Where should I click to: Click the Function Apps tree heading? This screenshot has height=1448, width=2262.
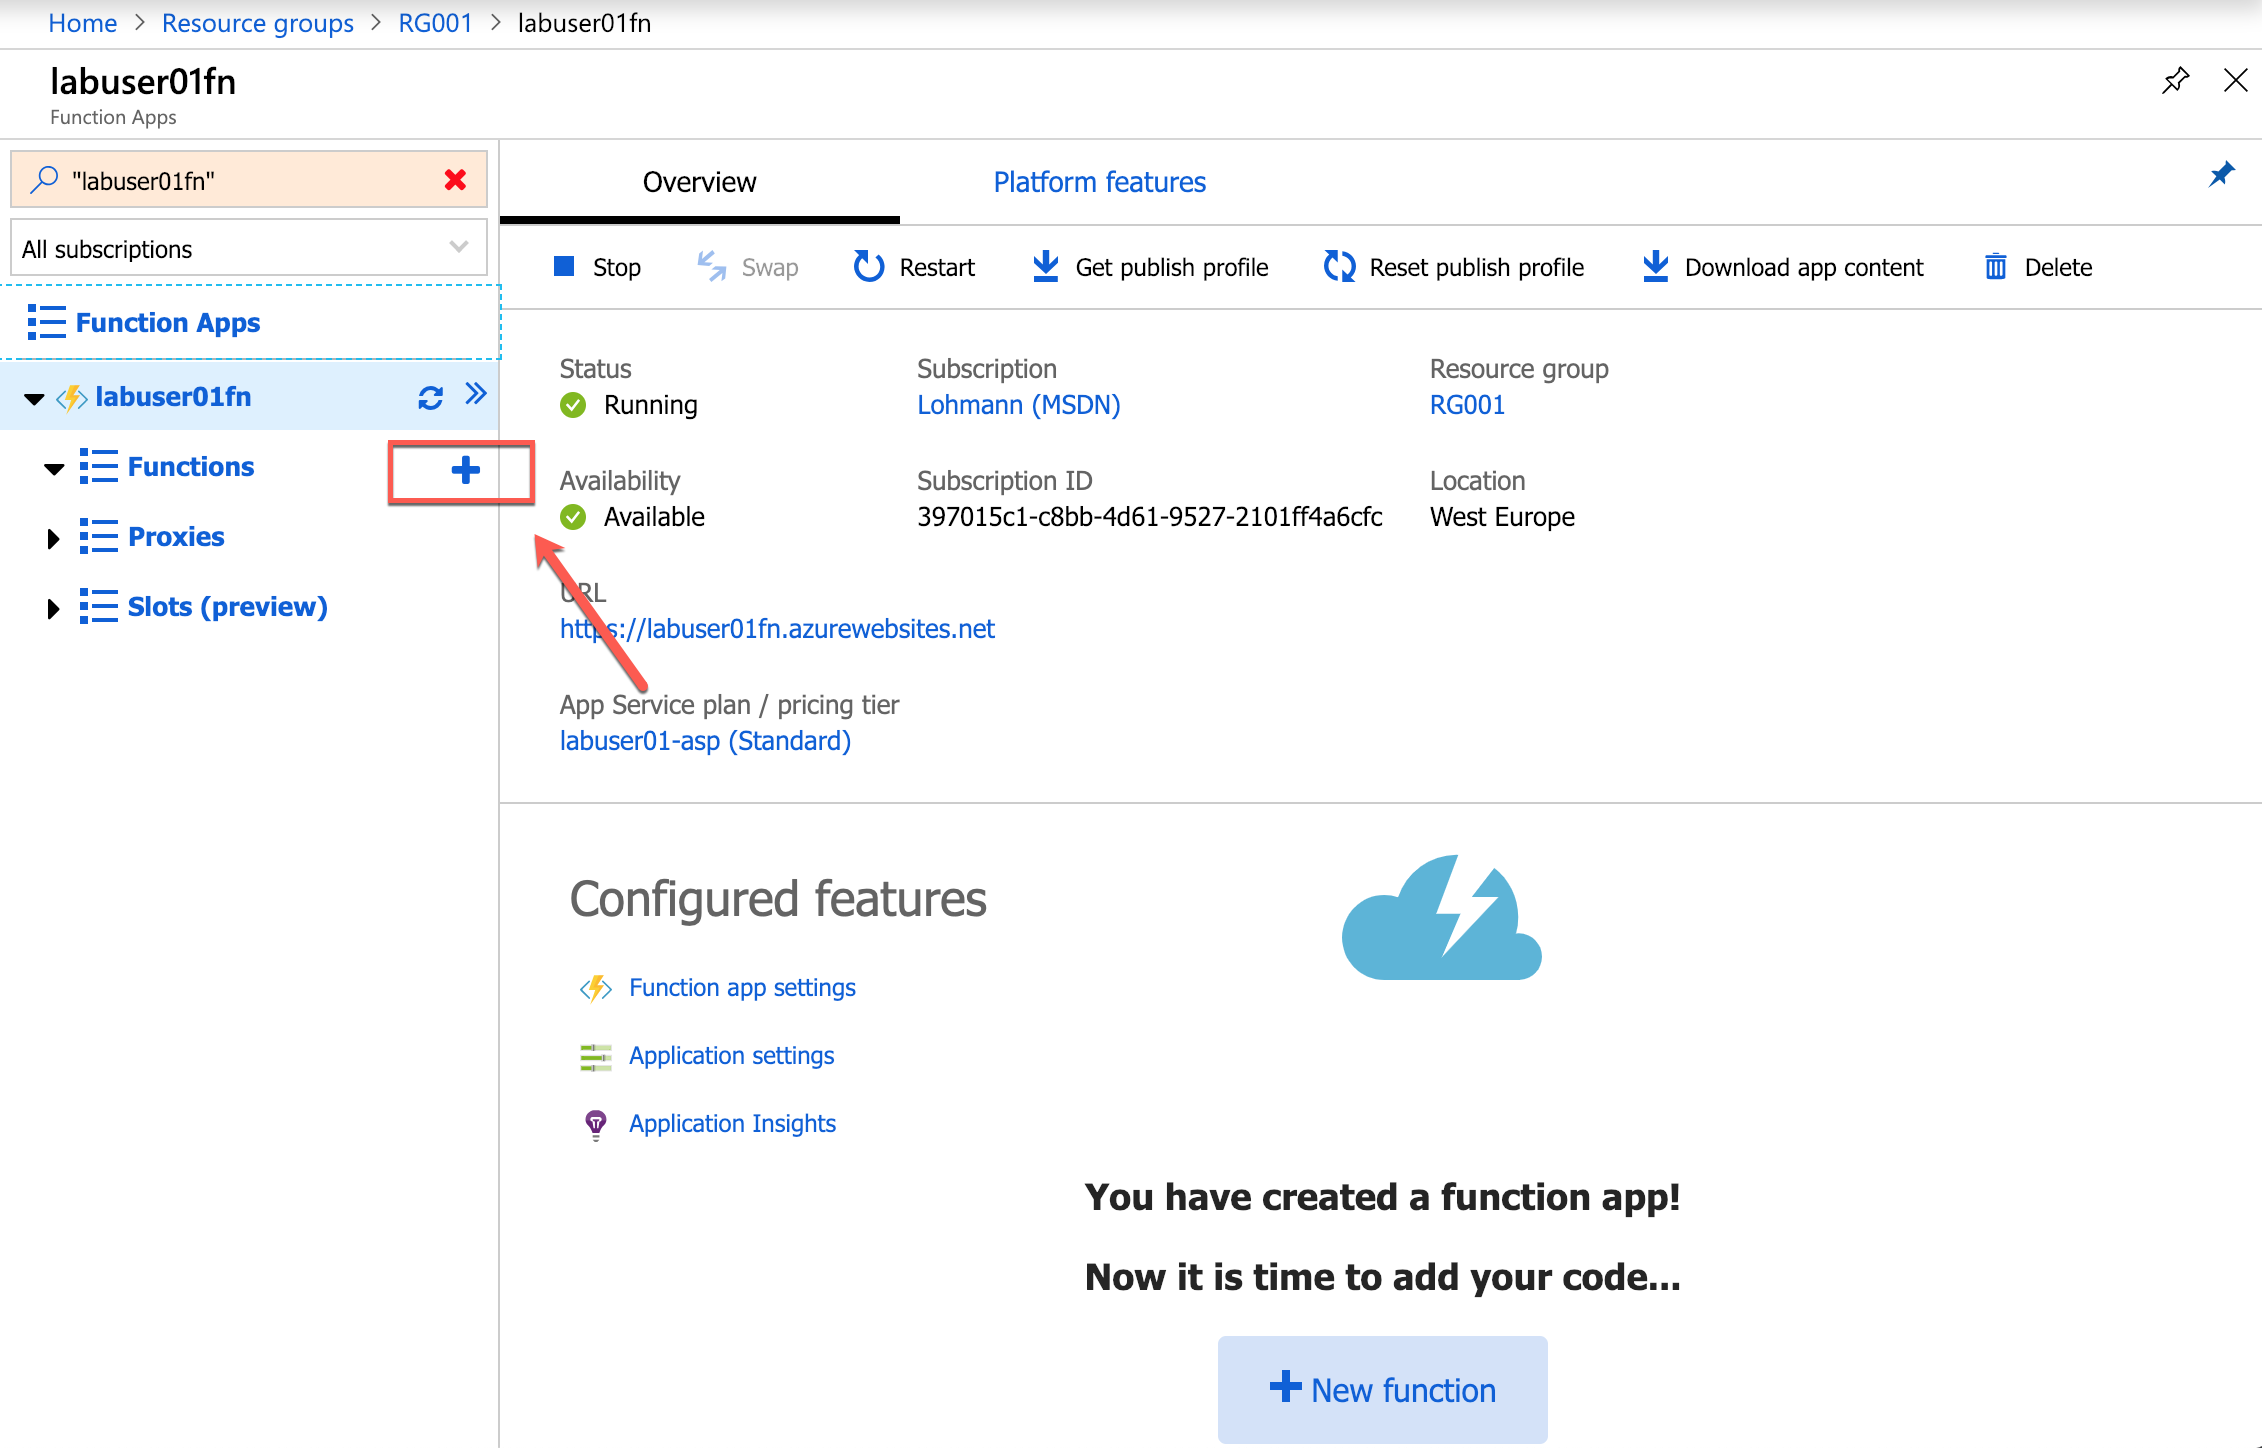167,322
